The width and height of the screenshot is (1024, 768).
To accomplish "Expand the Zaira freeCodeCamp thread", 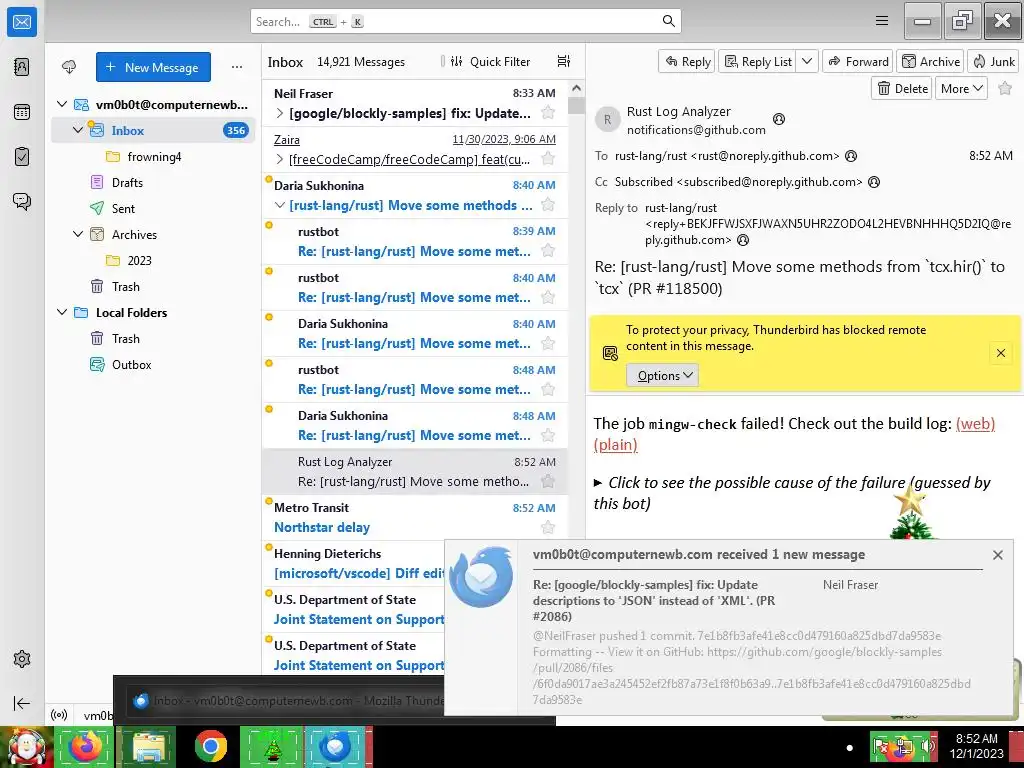I will (x=280, y=159).
